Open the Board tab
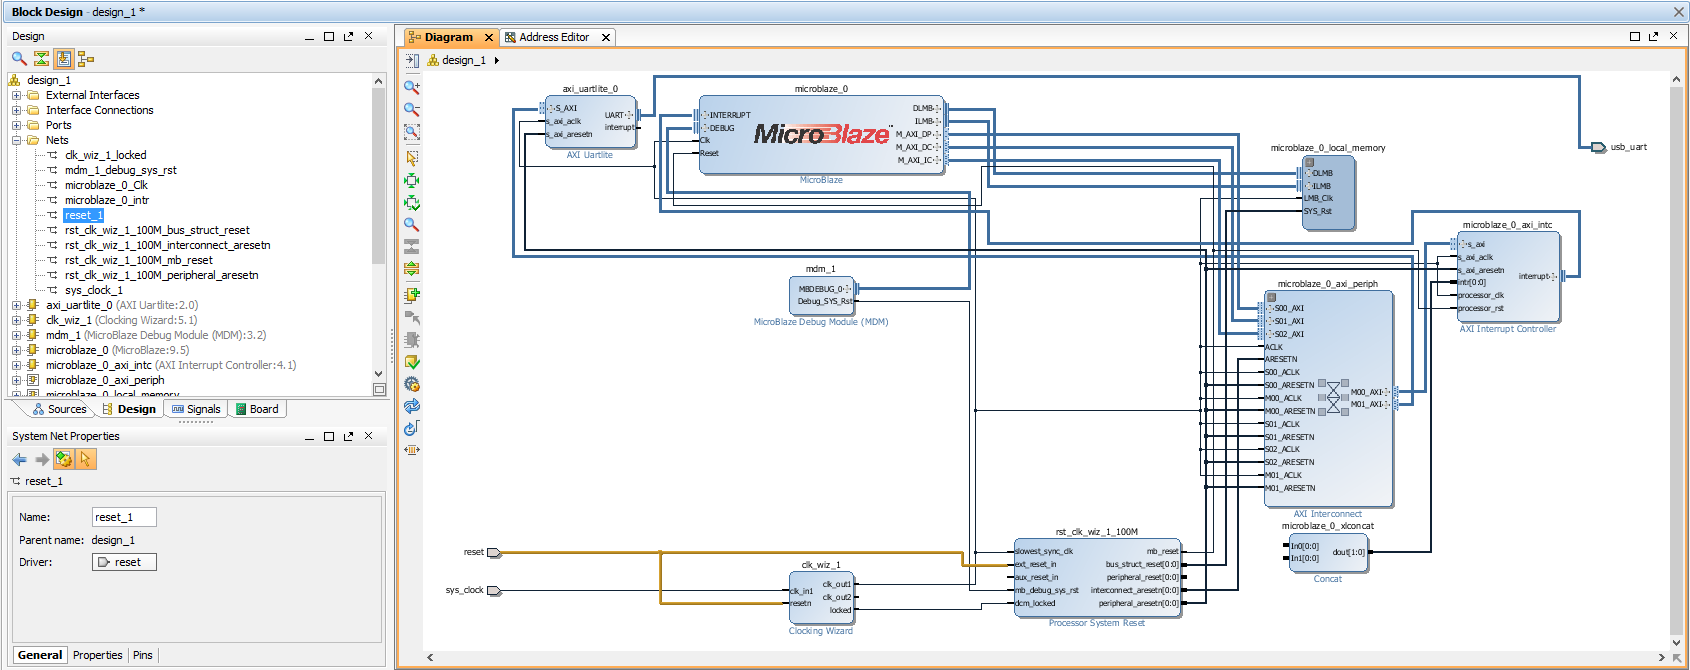The image size is (1690, 670). (257, 409)
